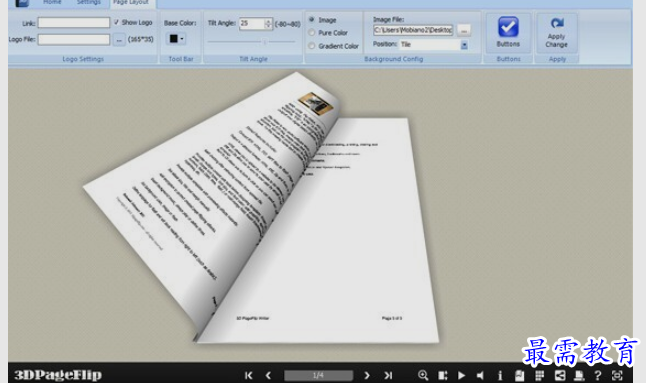Jump to last page in viewer bar
This screenshot has width=646, height=383.
pos(388,375)
